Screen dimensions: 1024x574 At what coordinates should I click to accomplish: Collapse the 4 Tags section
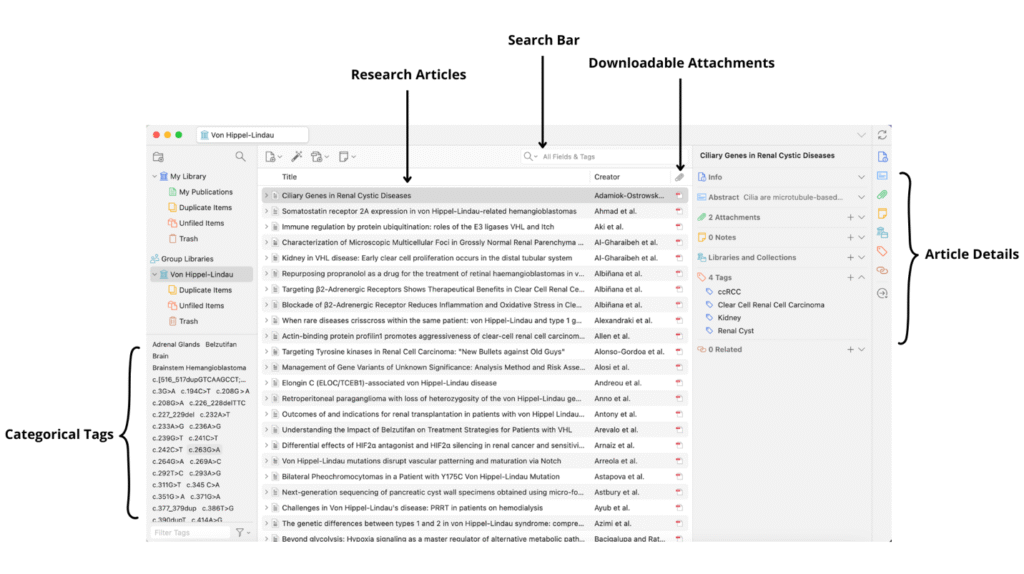click(x=861, y=277)
